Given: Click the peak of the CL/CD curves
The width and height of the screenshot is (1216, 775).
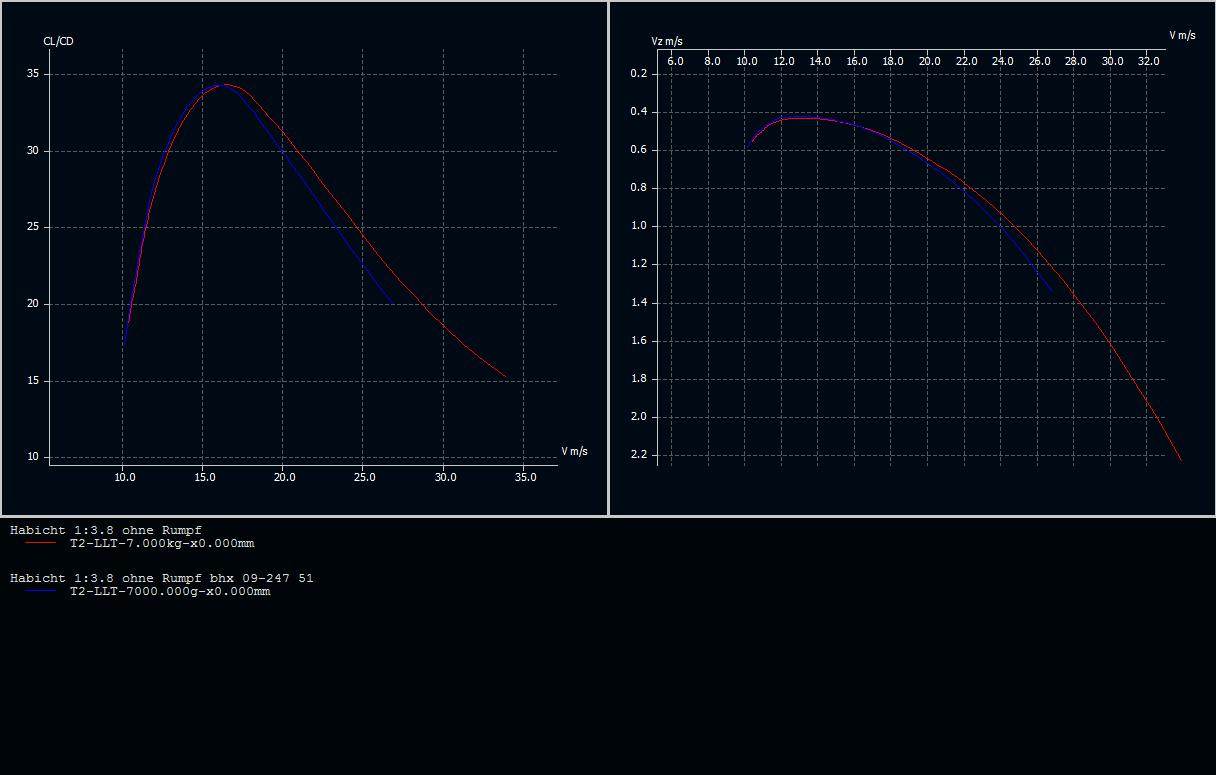Looking at the screenshot, I should tap(224, 85).
